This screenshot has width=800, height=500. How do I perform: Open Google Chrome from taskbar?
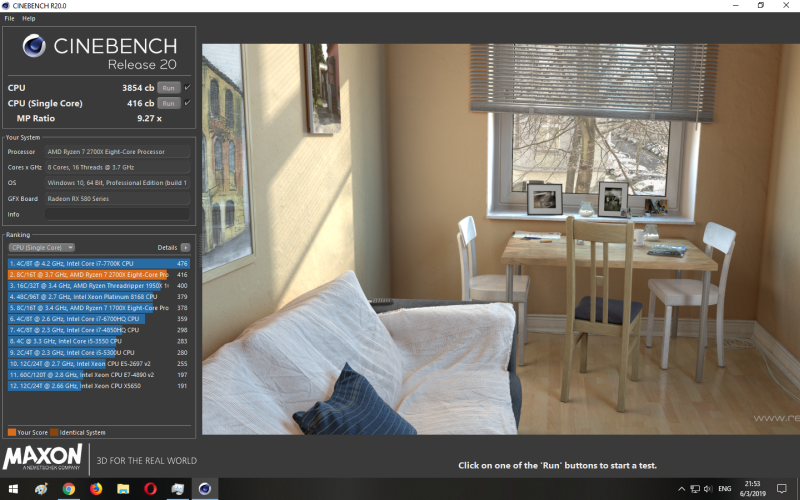click(x=68, y=489)
